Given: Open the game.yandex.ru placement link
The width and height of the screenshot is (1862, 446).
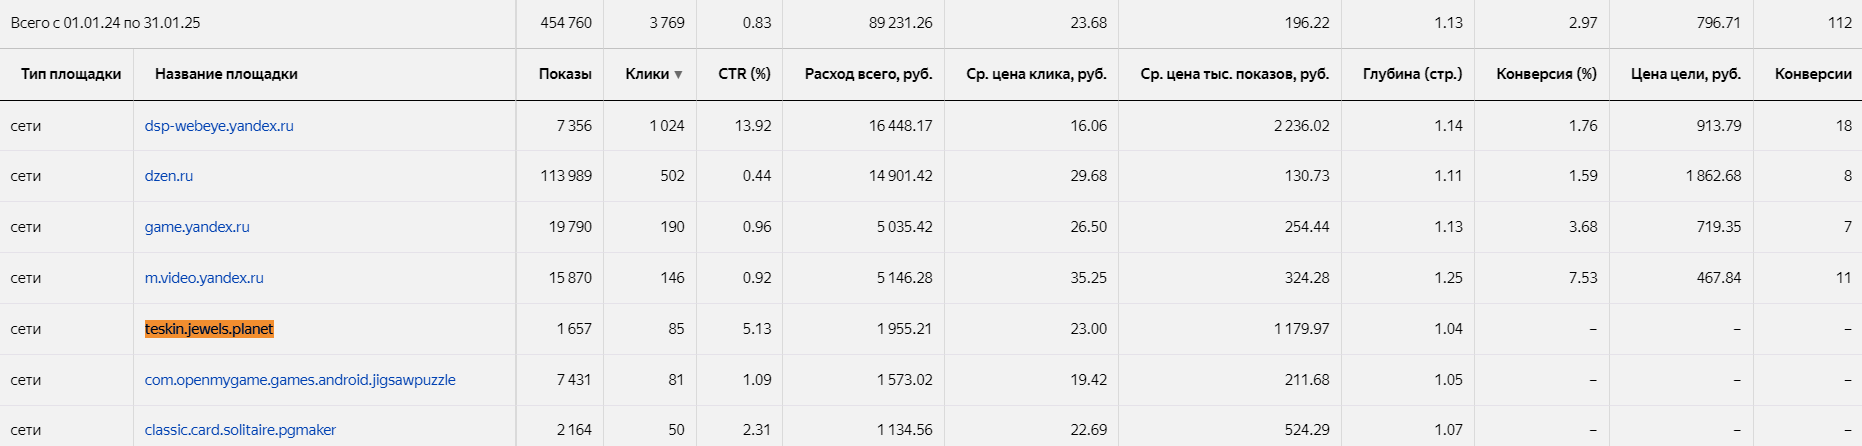Looking at the screenshot, I should 197,227.
